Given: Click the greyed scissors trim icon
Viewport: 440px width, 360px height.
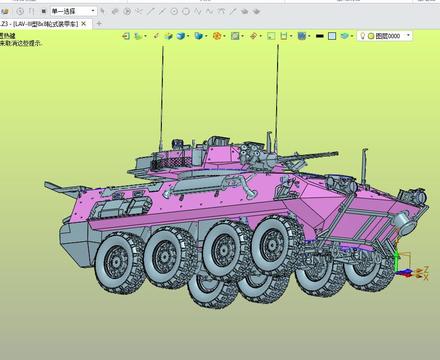Looking at the screenshot, I should click(138, 12).
